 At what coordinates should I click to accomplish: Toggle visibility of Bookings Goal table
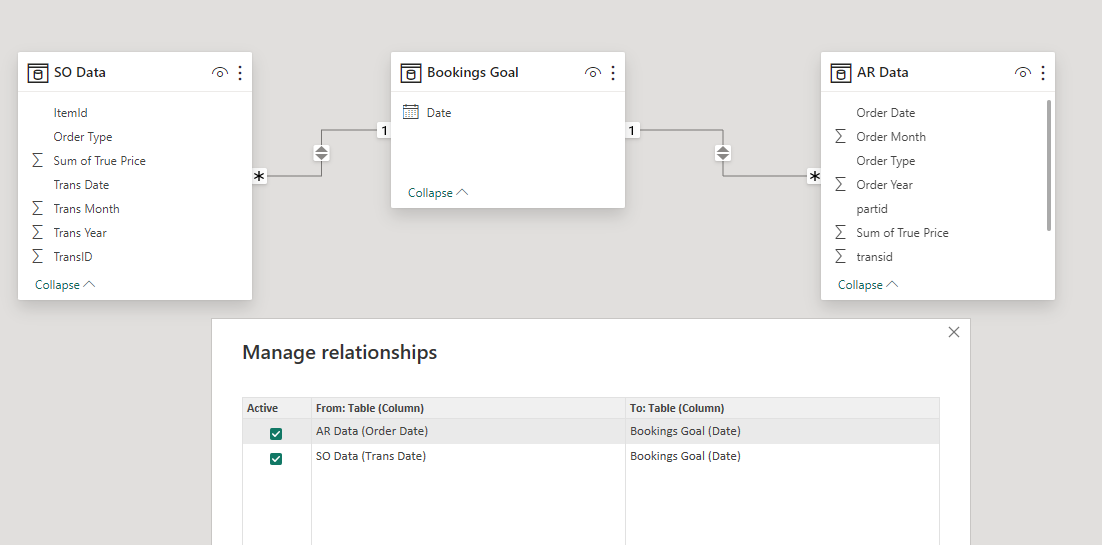592,72
